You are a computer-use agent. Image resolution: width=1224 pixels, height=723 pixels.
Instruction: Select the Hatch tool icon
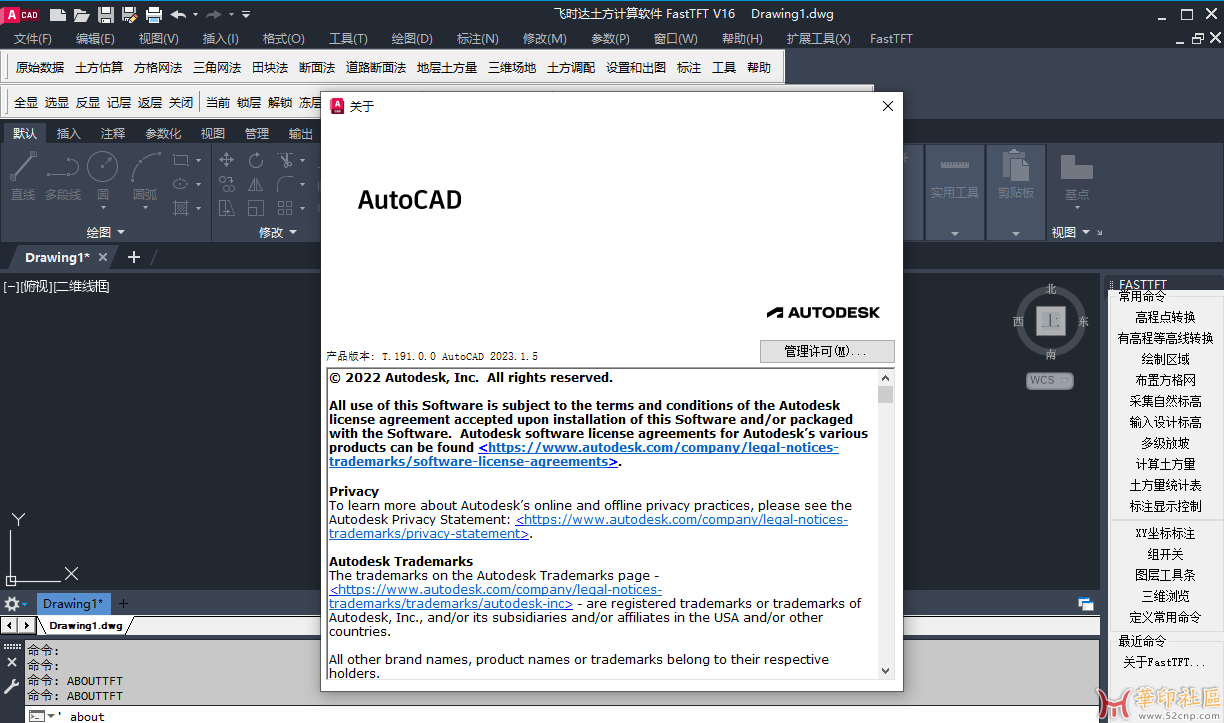pyautogui.click(x=181, y=208)
